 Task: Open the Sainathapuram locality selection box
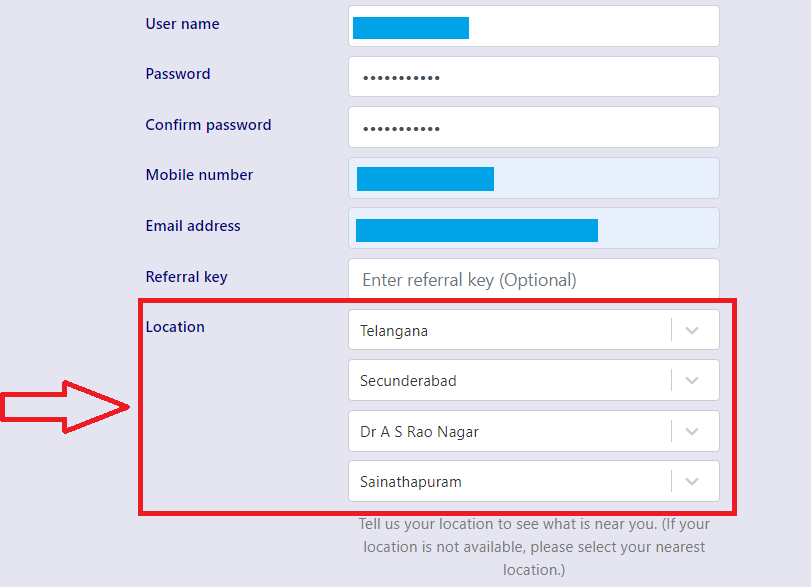tap(510, 482)
